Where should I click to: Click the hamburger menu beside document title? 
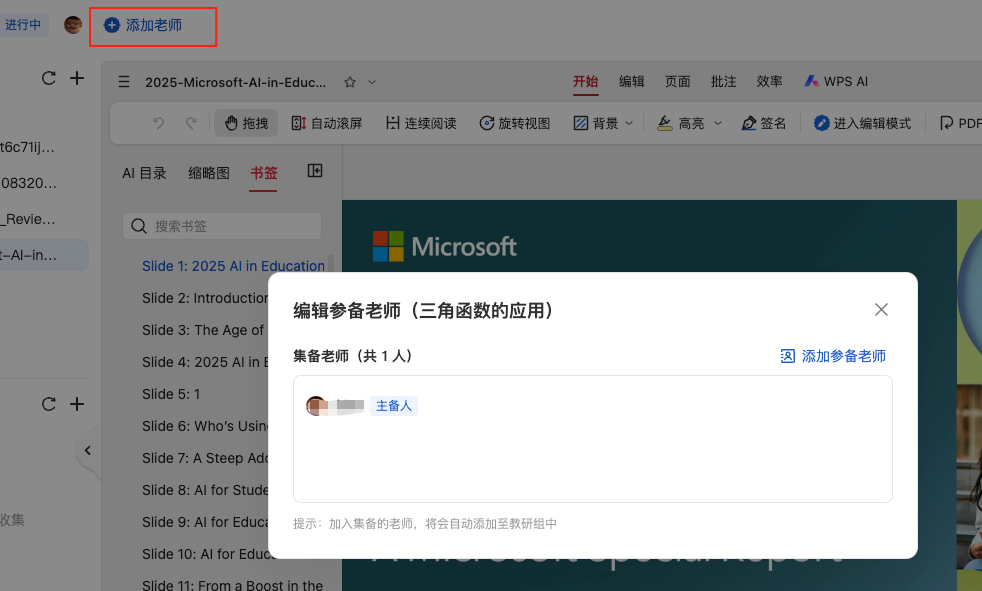(123, 82)
